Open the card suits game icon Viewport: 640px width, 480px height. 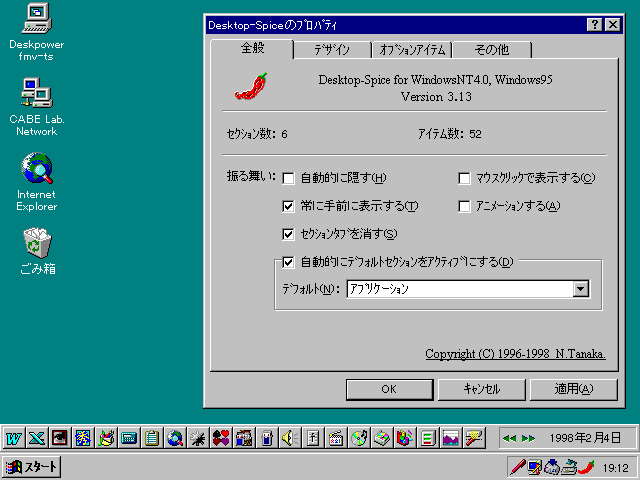221,438
